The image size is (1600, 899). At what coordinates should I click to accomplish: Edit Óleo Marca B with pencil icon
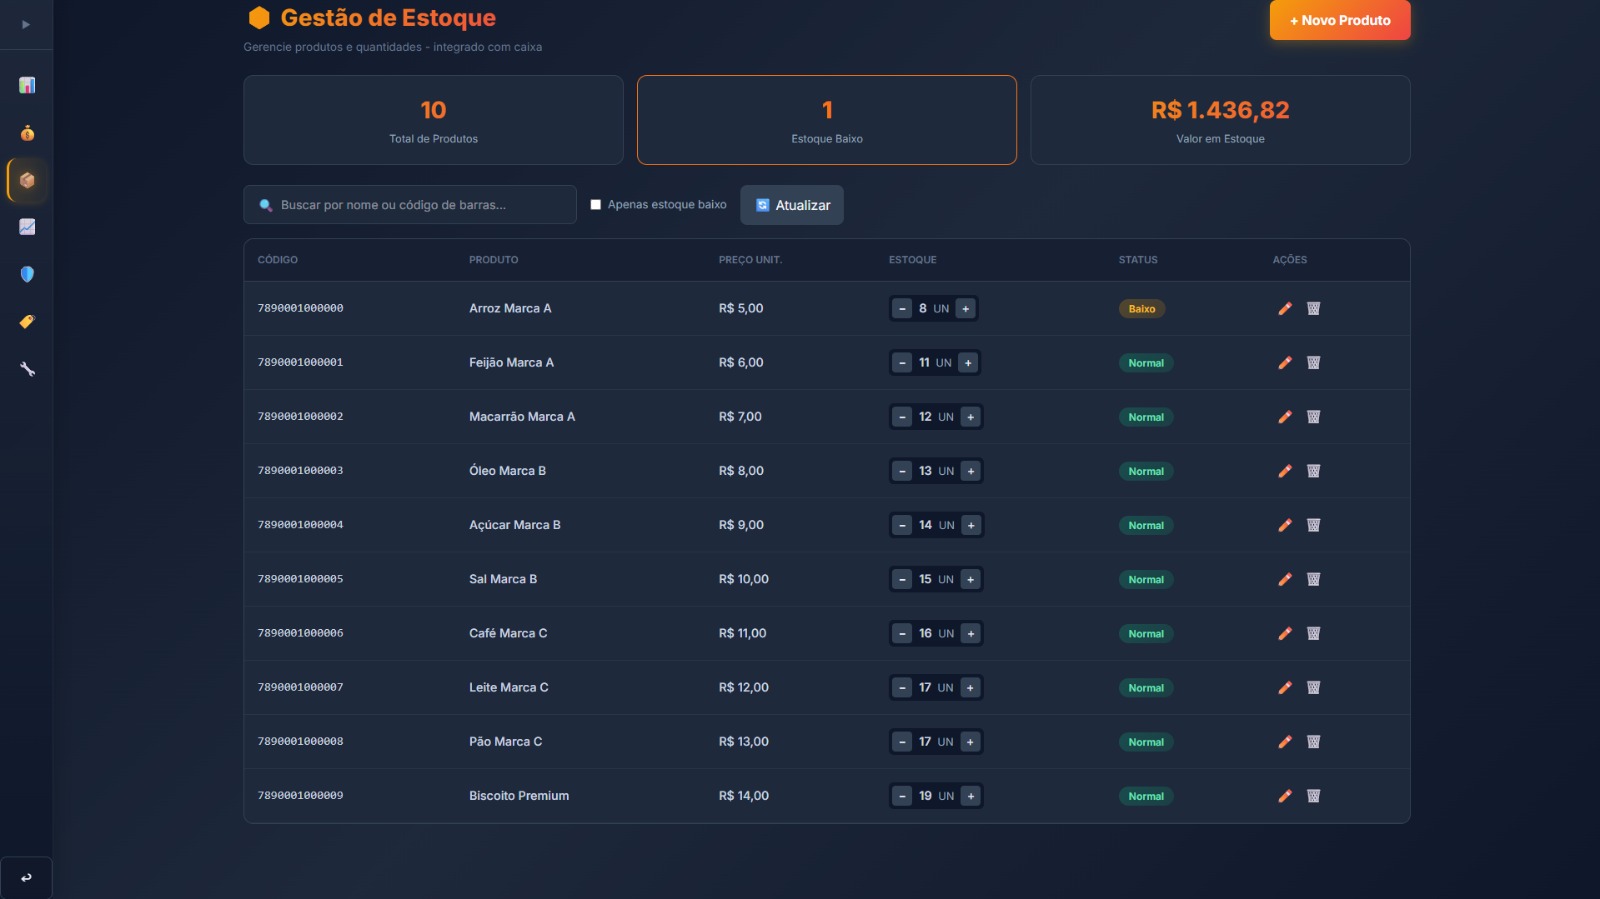(x=1285, y=471)
